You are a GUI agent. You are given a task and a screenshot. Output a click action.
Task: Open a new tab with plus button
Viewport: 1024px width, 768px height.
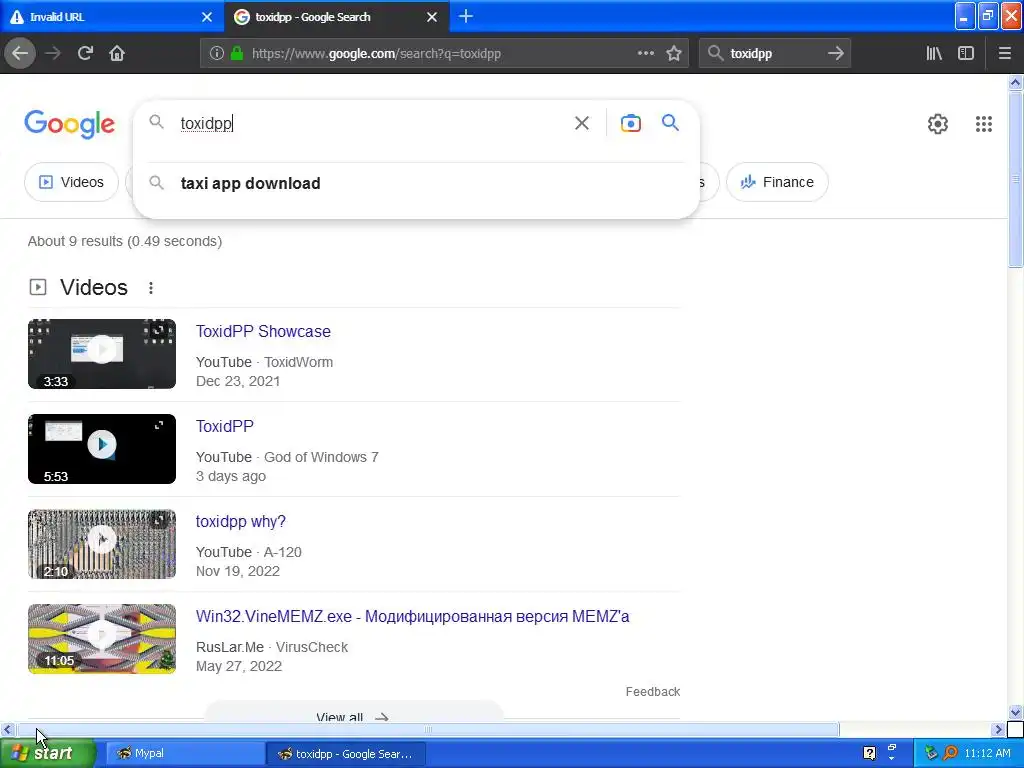466,16
